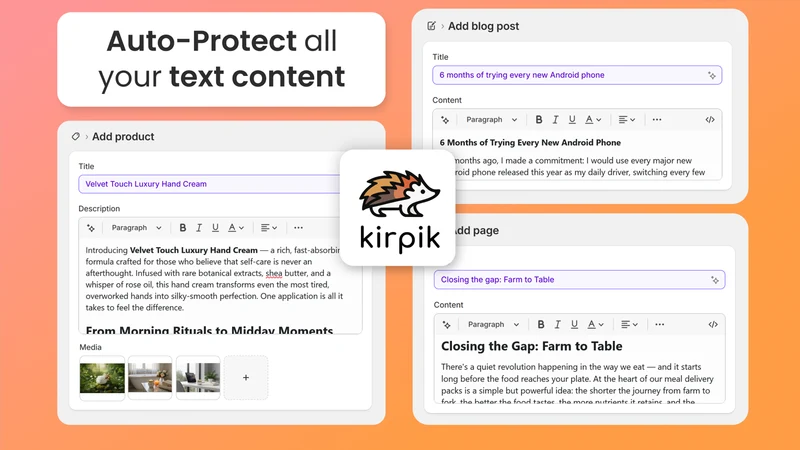
Task: Click the blog title field about Android phone
Action: pos(577,75)
